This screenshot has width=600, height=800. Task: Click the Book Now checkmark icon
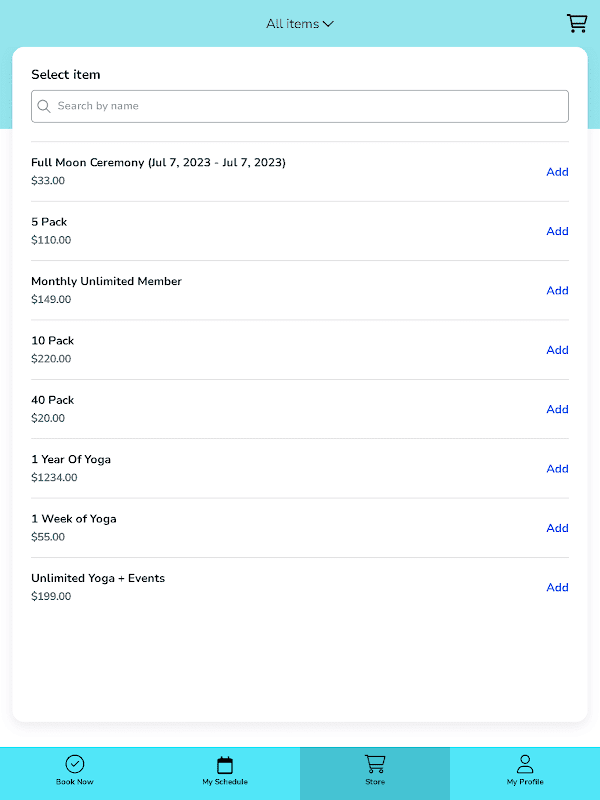click(75, 765)
